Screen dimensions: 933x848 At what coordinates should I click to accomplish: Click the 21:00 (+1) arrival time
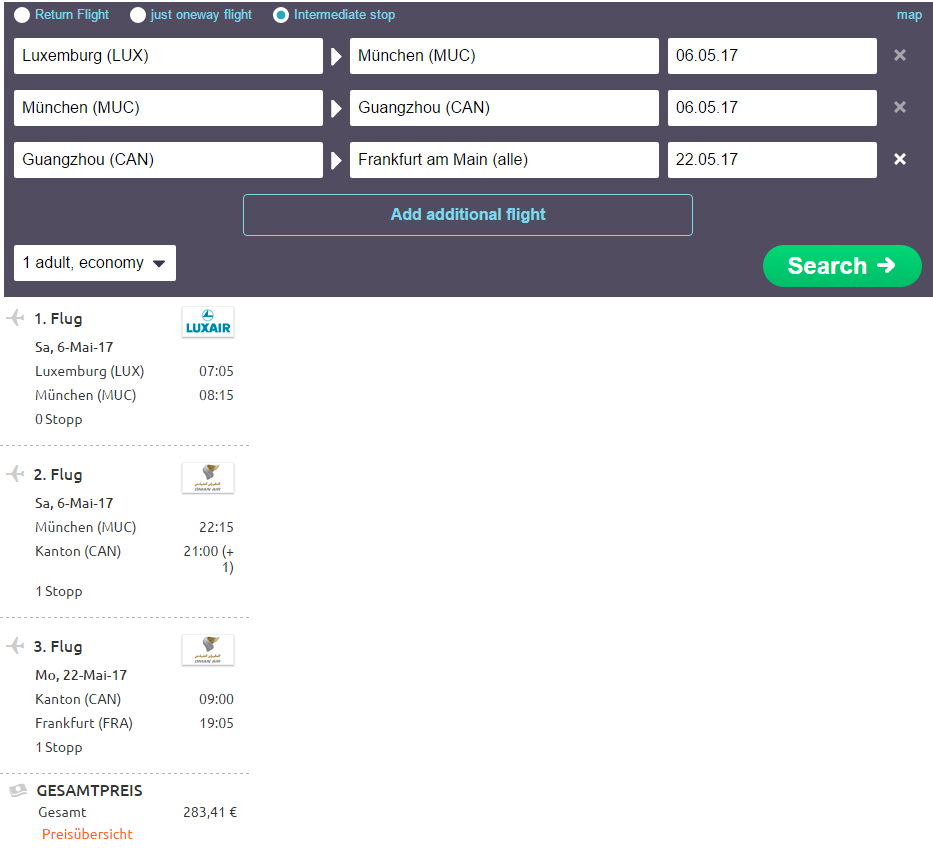209,559
